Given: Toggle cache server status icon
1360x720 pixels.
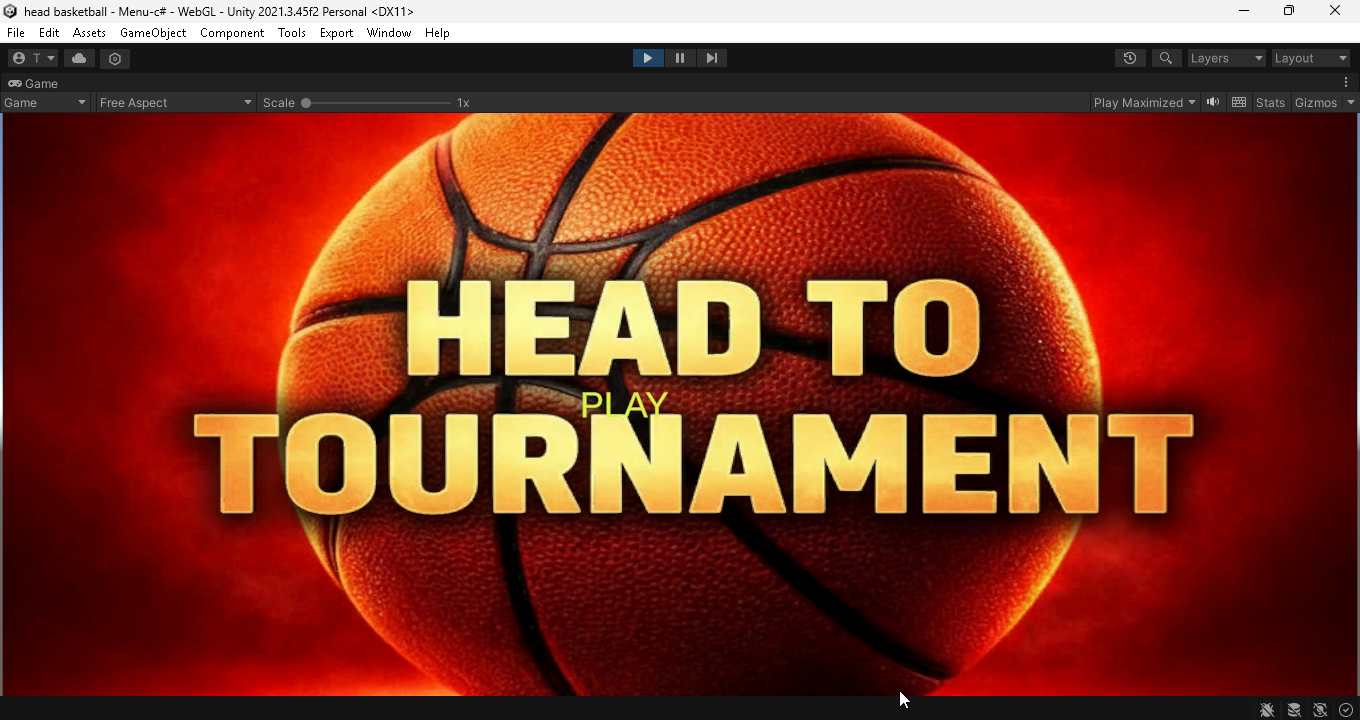Looking at the screenshot, I should tap(1294, 710).
